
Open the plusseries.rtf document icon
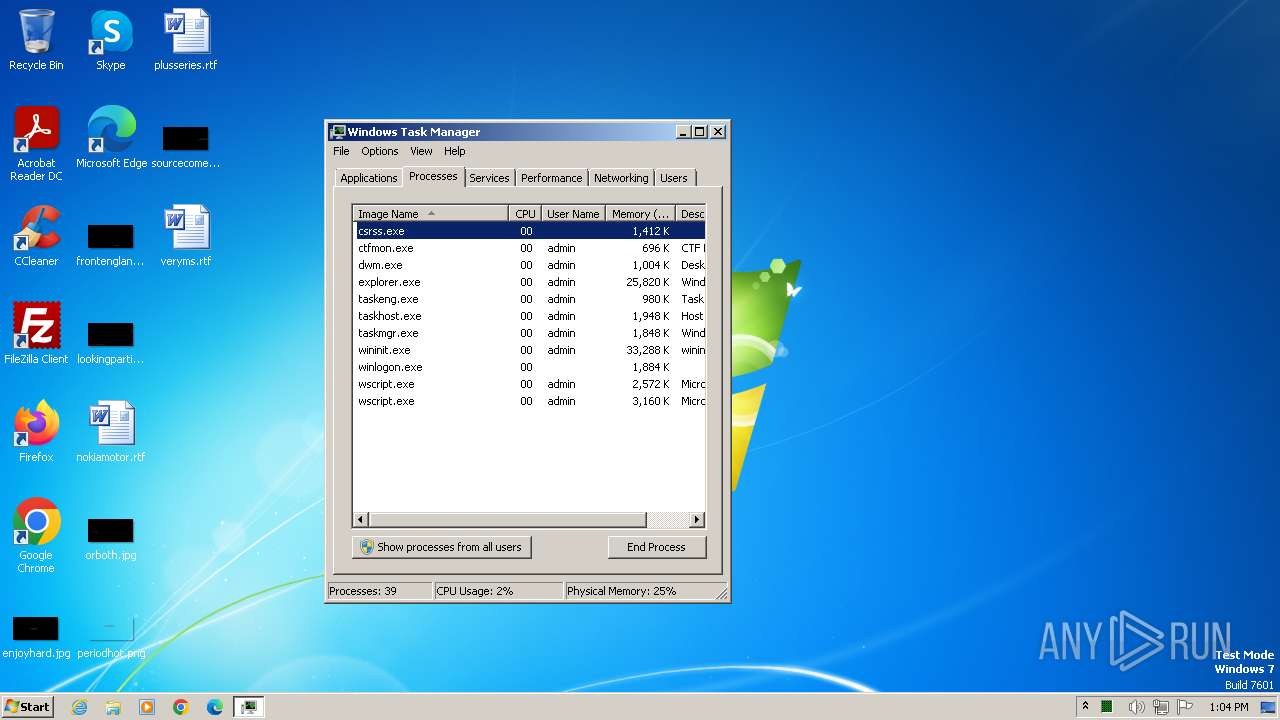186,40
